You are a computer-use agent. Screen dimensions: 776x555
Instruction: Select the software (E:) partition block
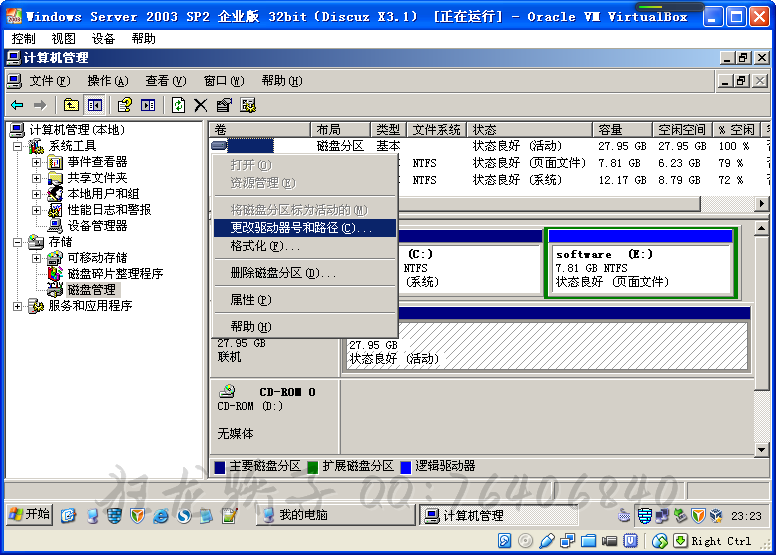[x=640, y=263]
